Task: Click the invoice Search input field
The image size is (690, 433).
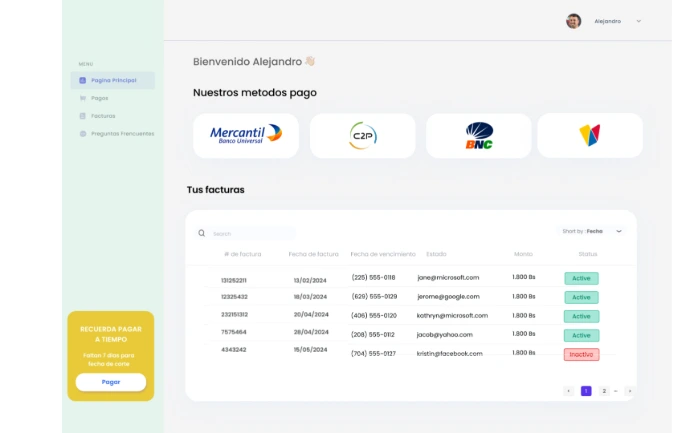Action: (250, 233)
